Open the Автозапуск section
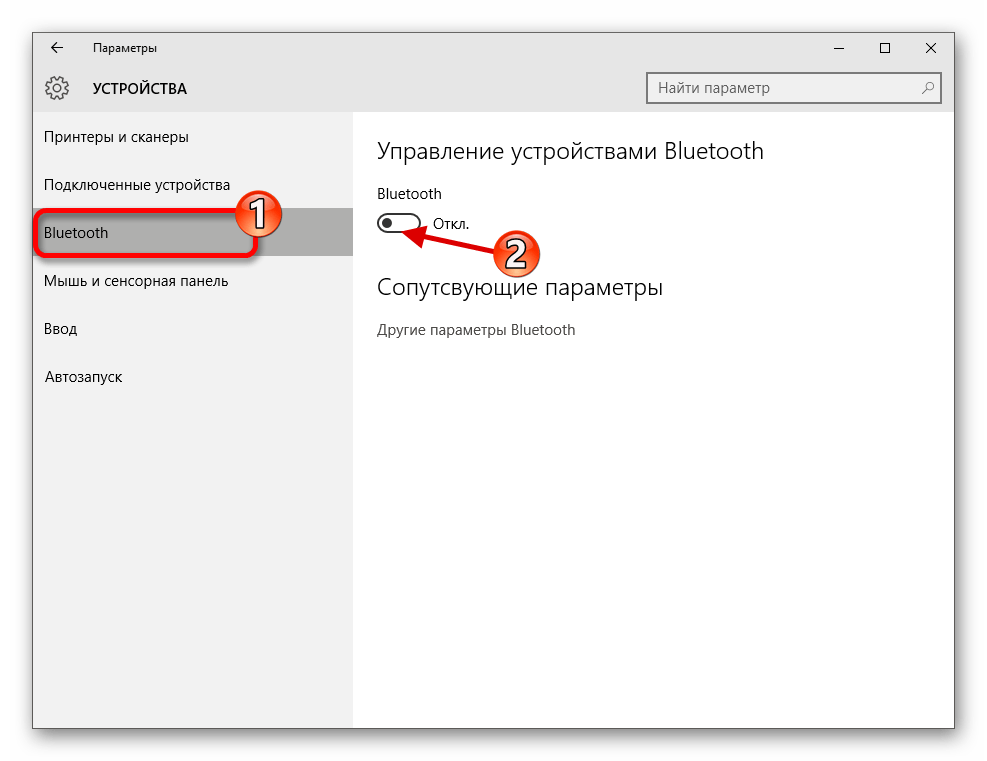 (83, 377)
